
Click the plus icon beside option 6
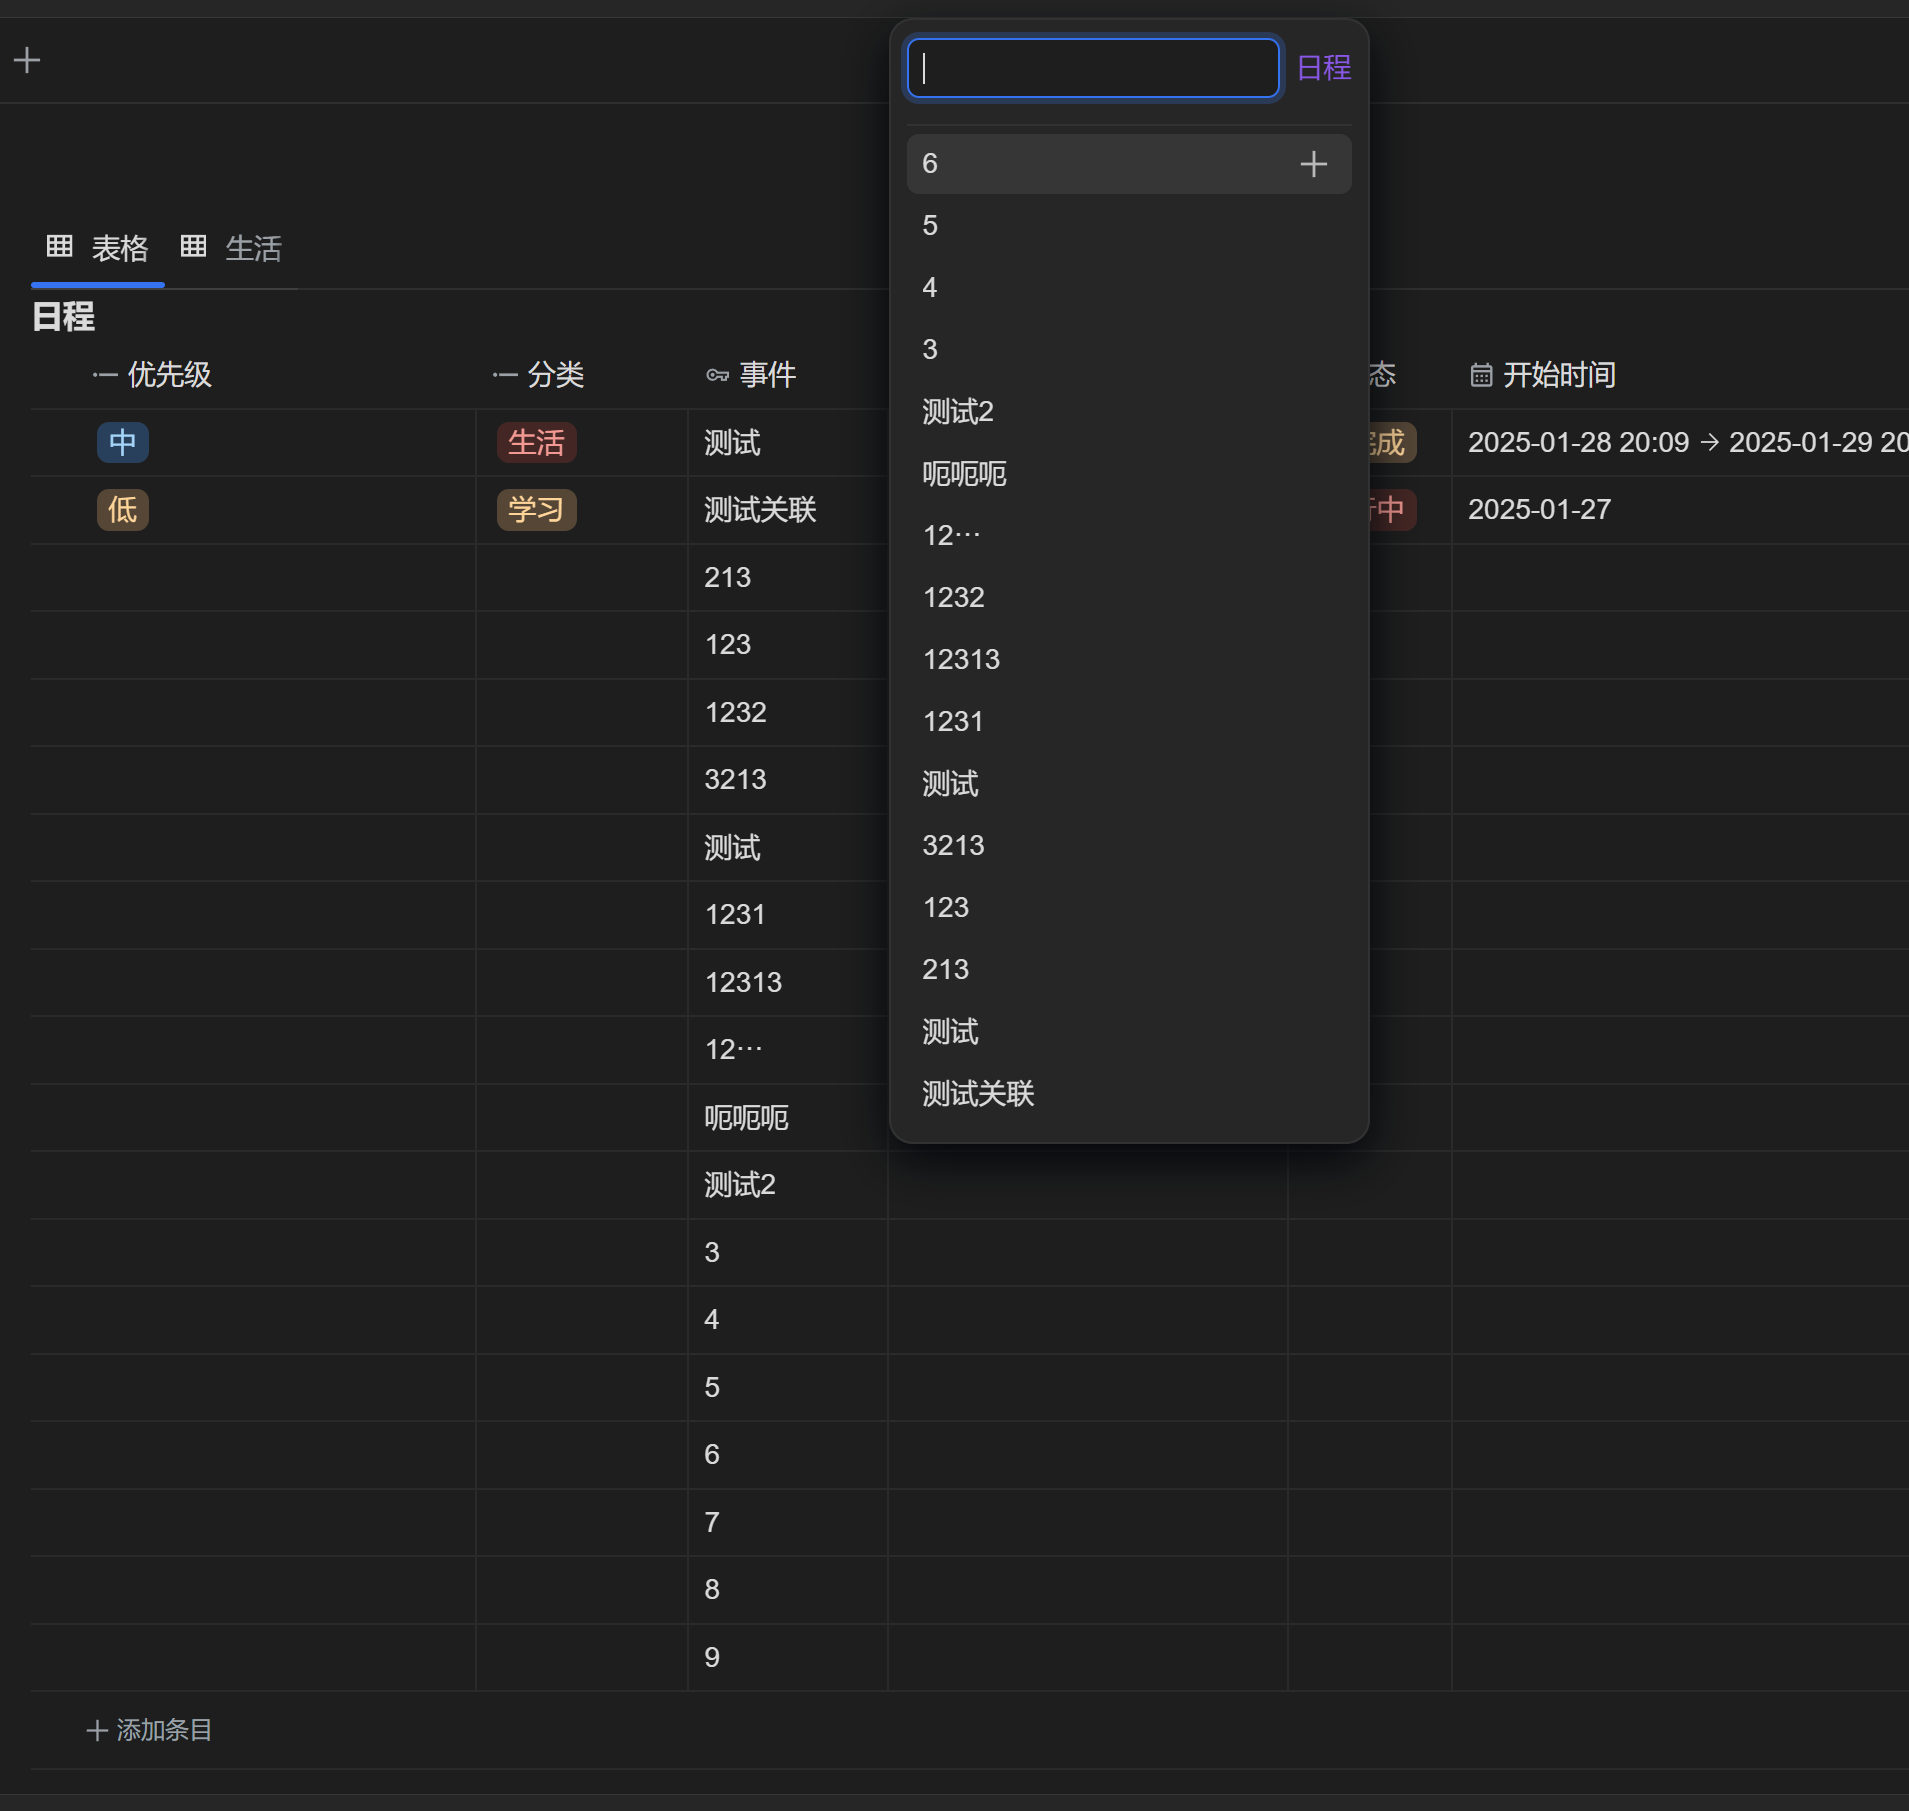(1313, 164)
